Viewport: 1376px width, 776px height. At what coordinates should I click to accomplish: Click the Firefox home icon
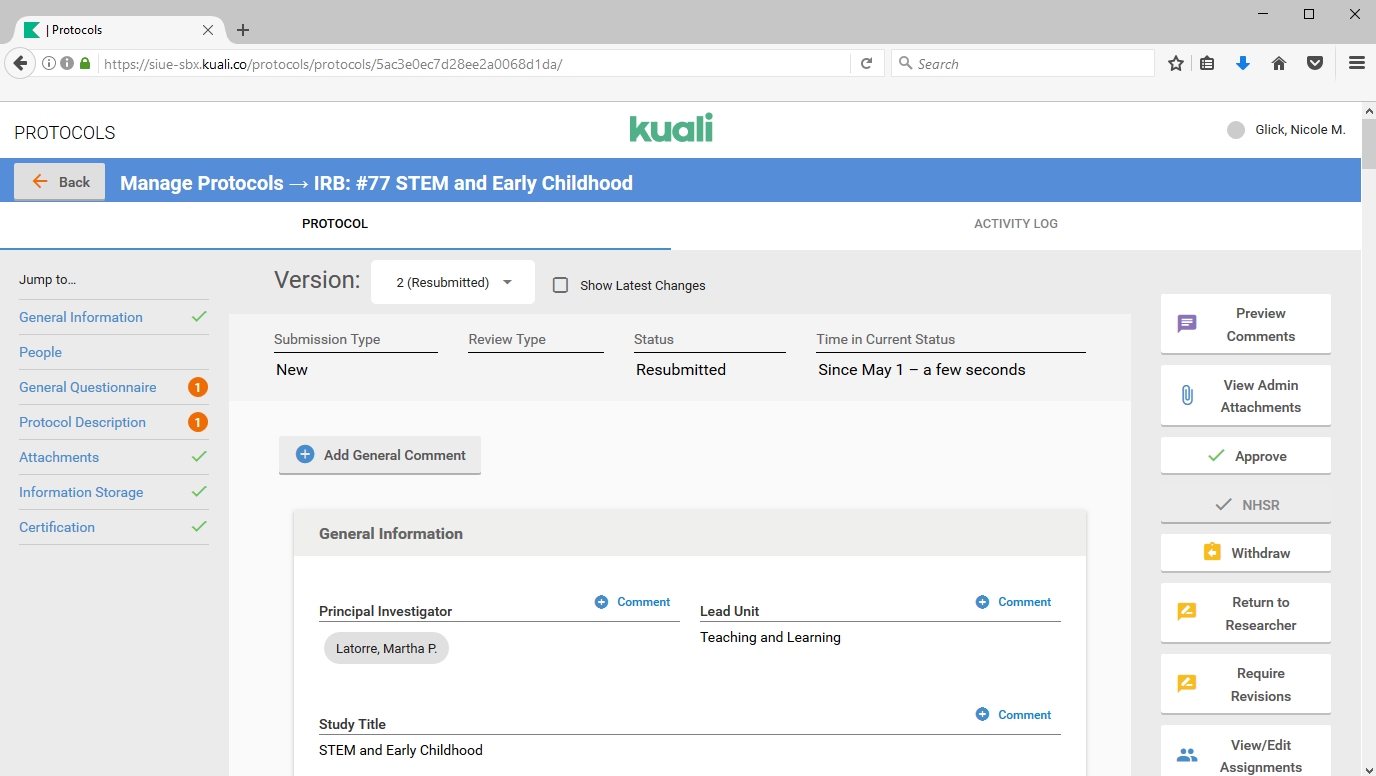click(1278, 64)
